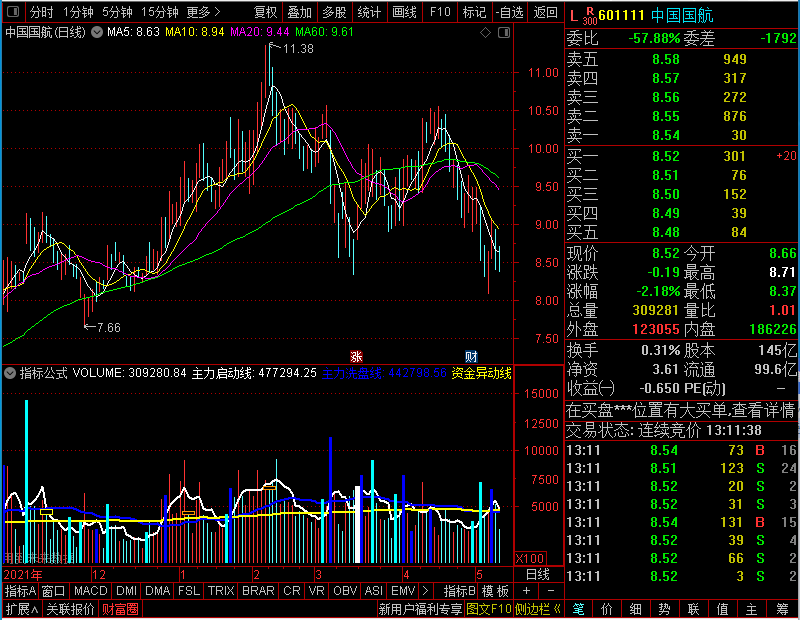Click the 模板 template button
The width and height of the screenshot is (800, 620).
coord(495,591)
